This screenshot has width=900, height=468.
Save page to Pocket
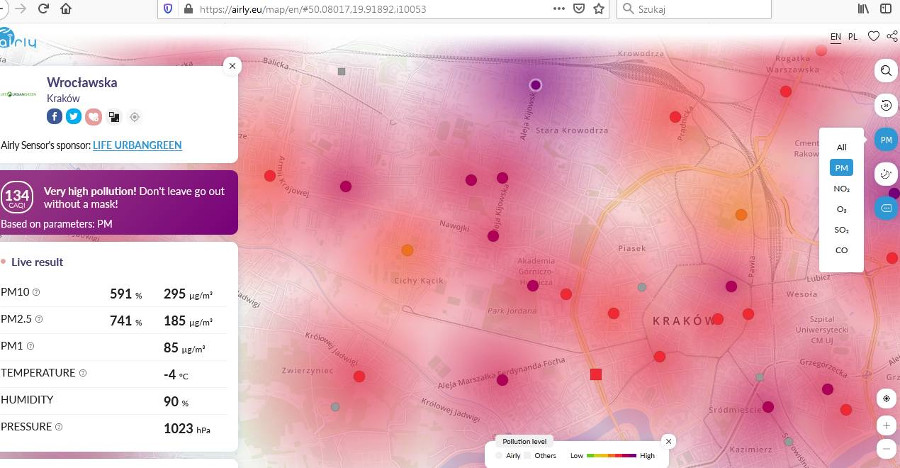[x=579, y=9]
